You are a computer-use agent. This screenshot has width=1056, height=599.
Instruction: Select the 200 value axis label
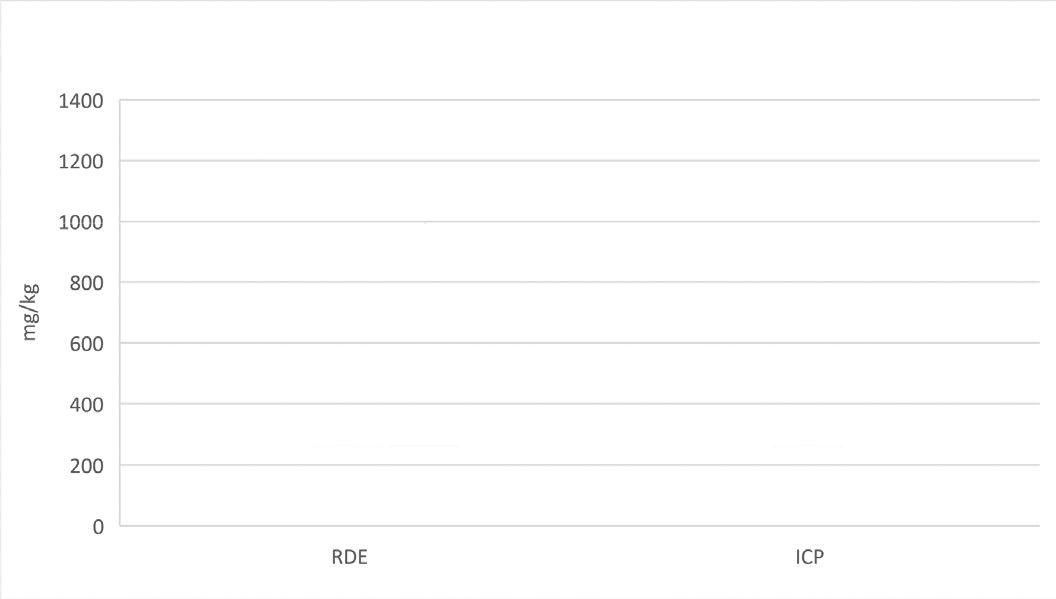pos(87,465)
